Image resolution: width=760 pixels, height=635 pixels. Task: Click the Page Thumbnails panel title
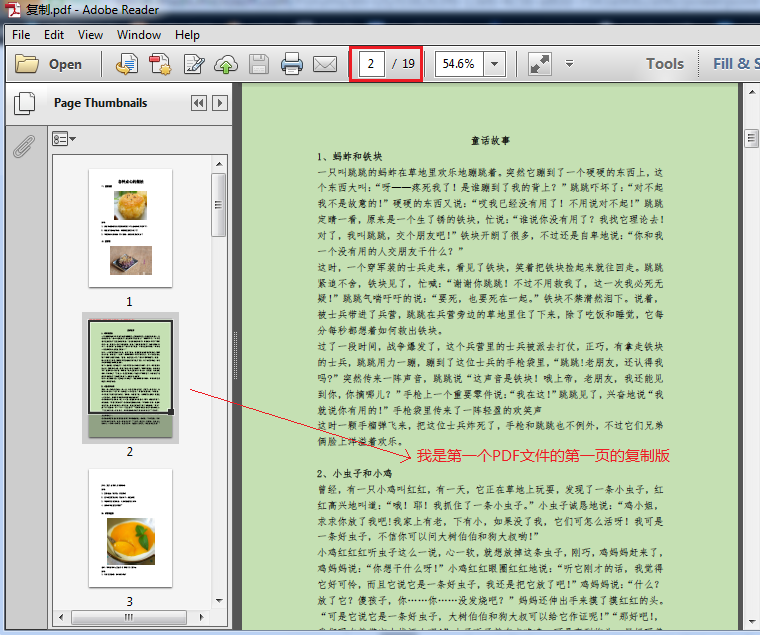100,103
